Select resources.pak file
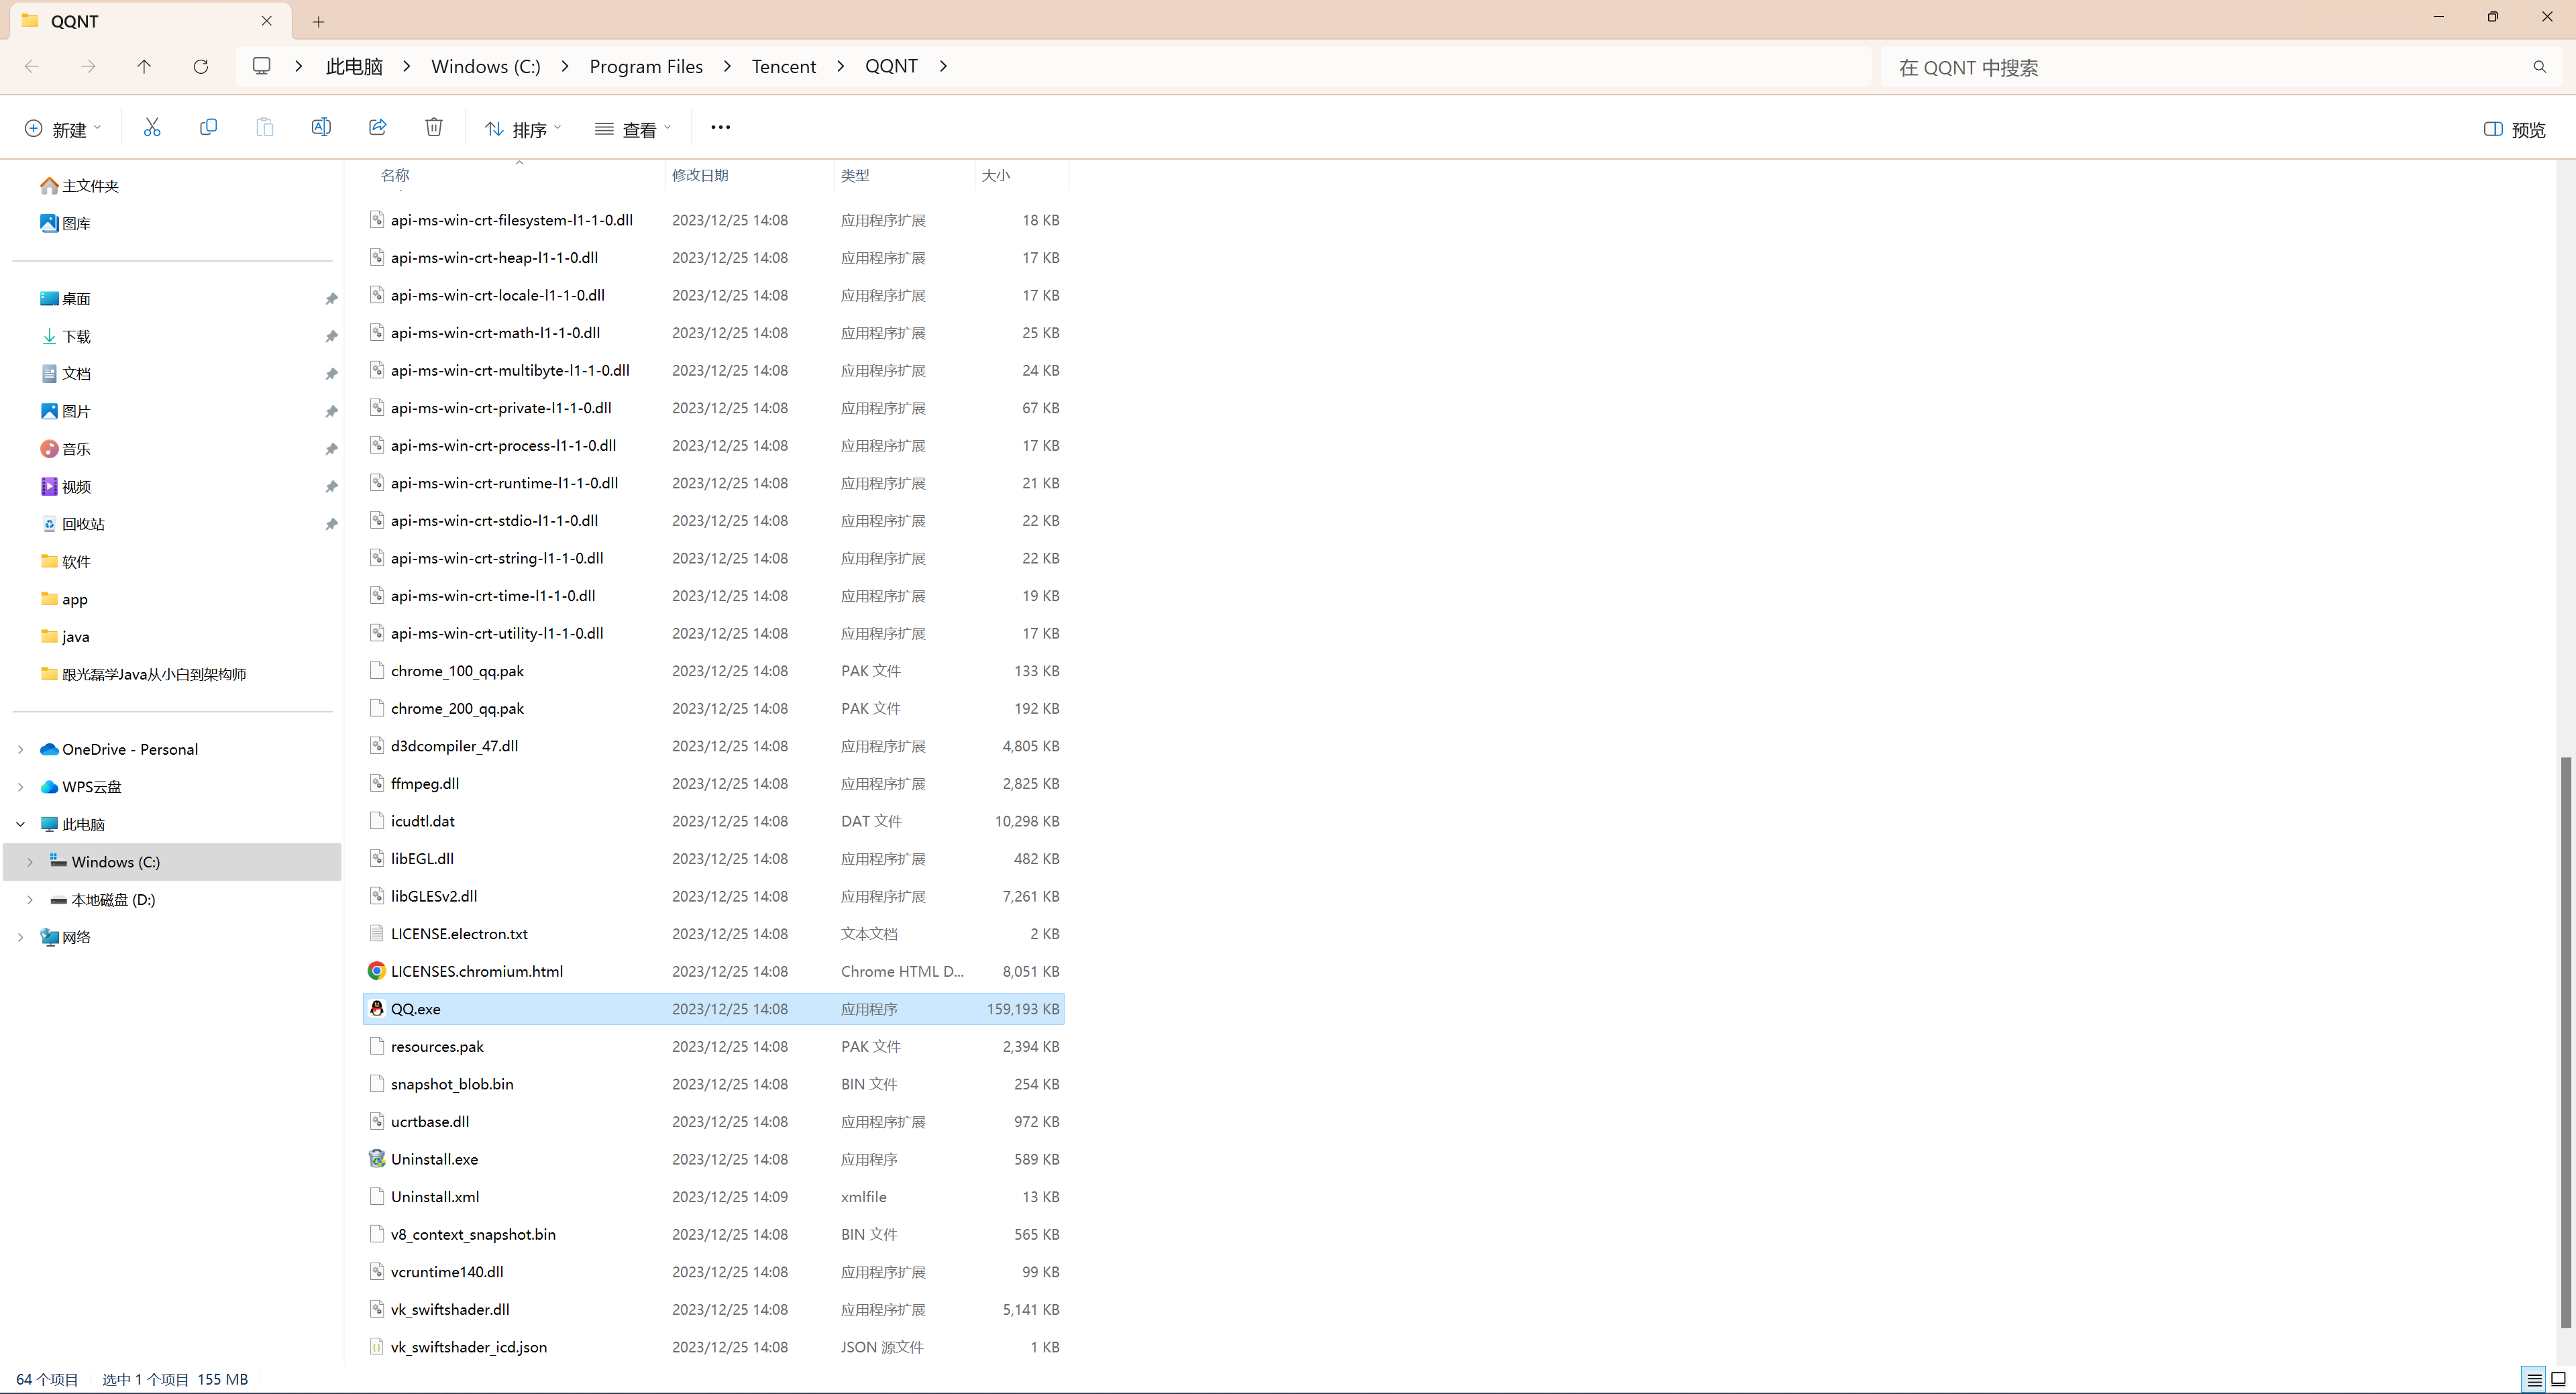This screenshot has height=1394, width=2576. click(437, 1046)
